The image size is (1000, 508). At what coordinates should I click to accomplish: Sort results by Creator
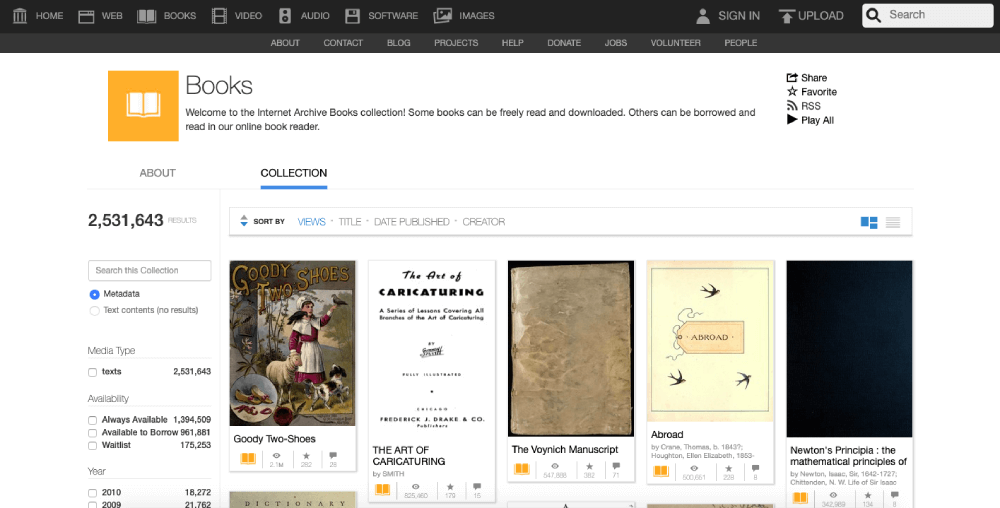[483, 222]
